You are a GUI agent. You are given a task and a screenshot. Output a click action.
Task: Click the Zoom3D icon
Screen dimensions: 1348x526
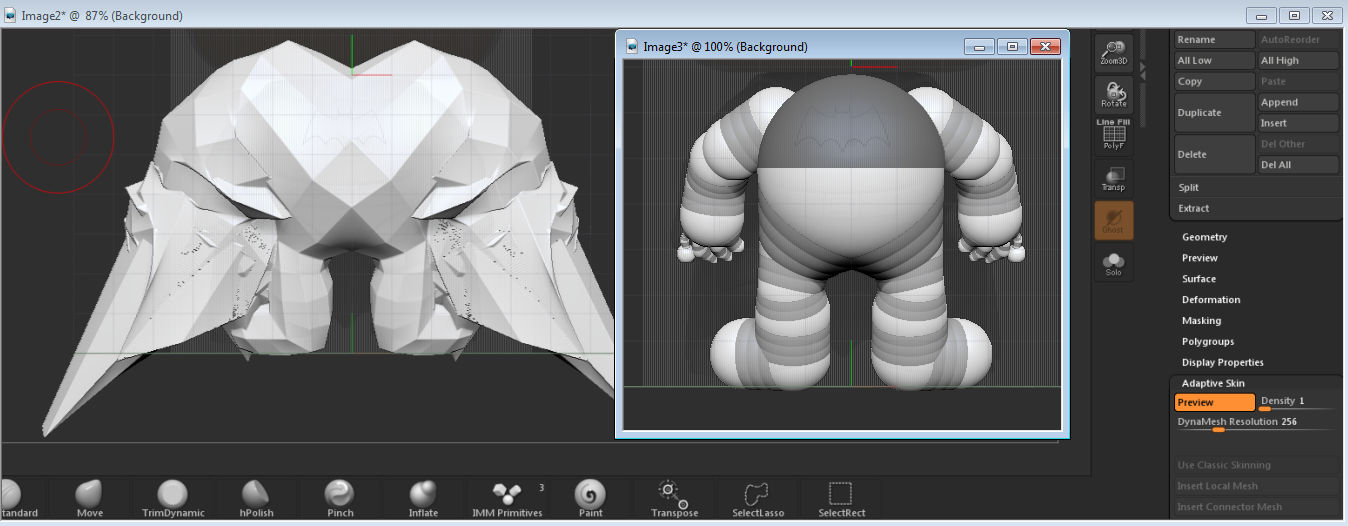pyautogui.click(x=1113, y=52)
